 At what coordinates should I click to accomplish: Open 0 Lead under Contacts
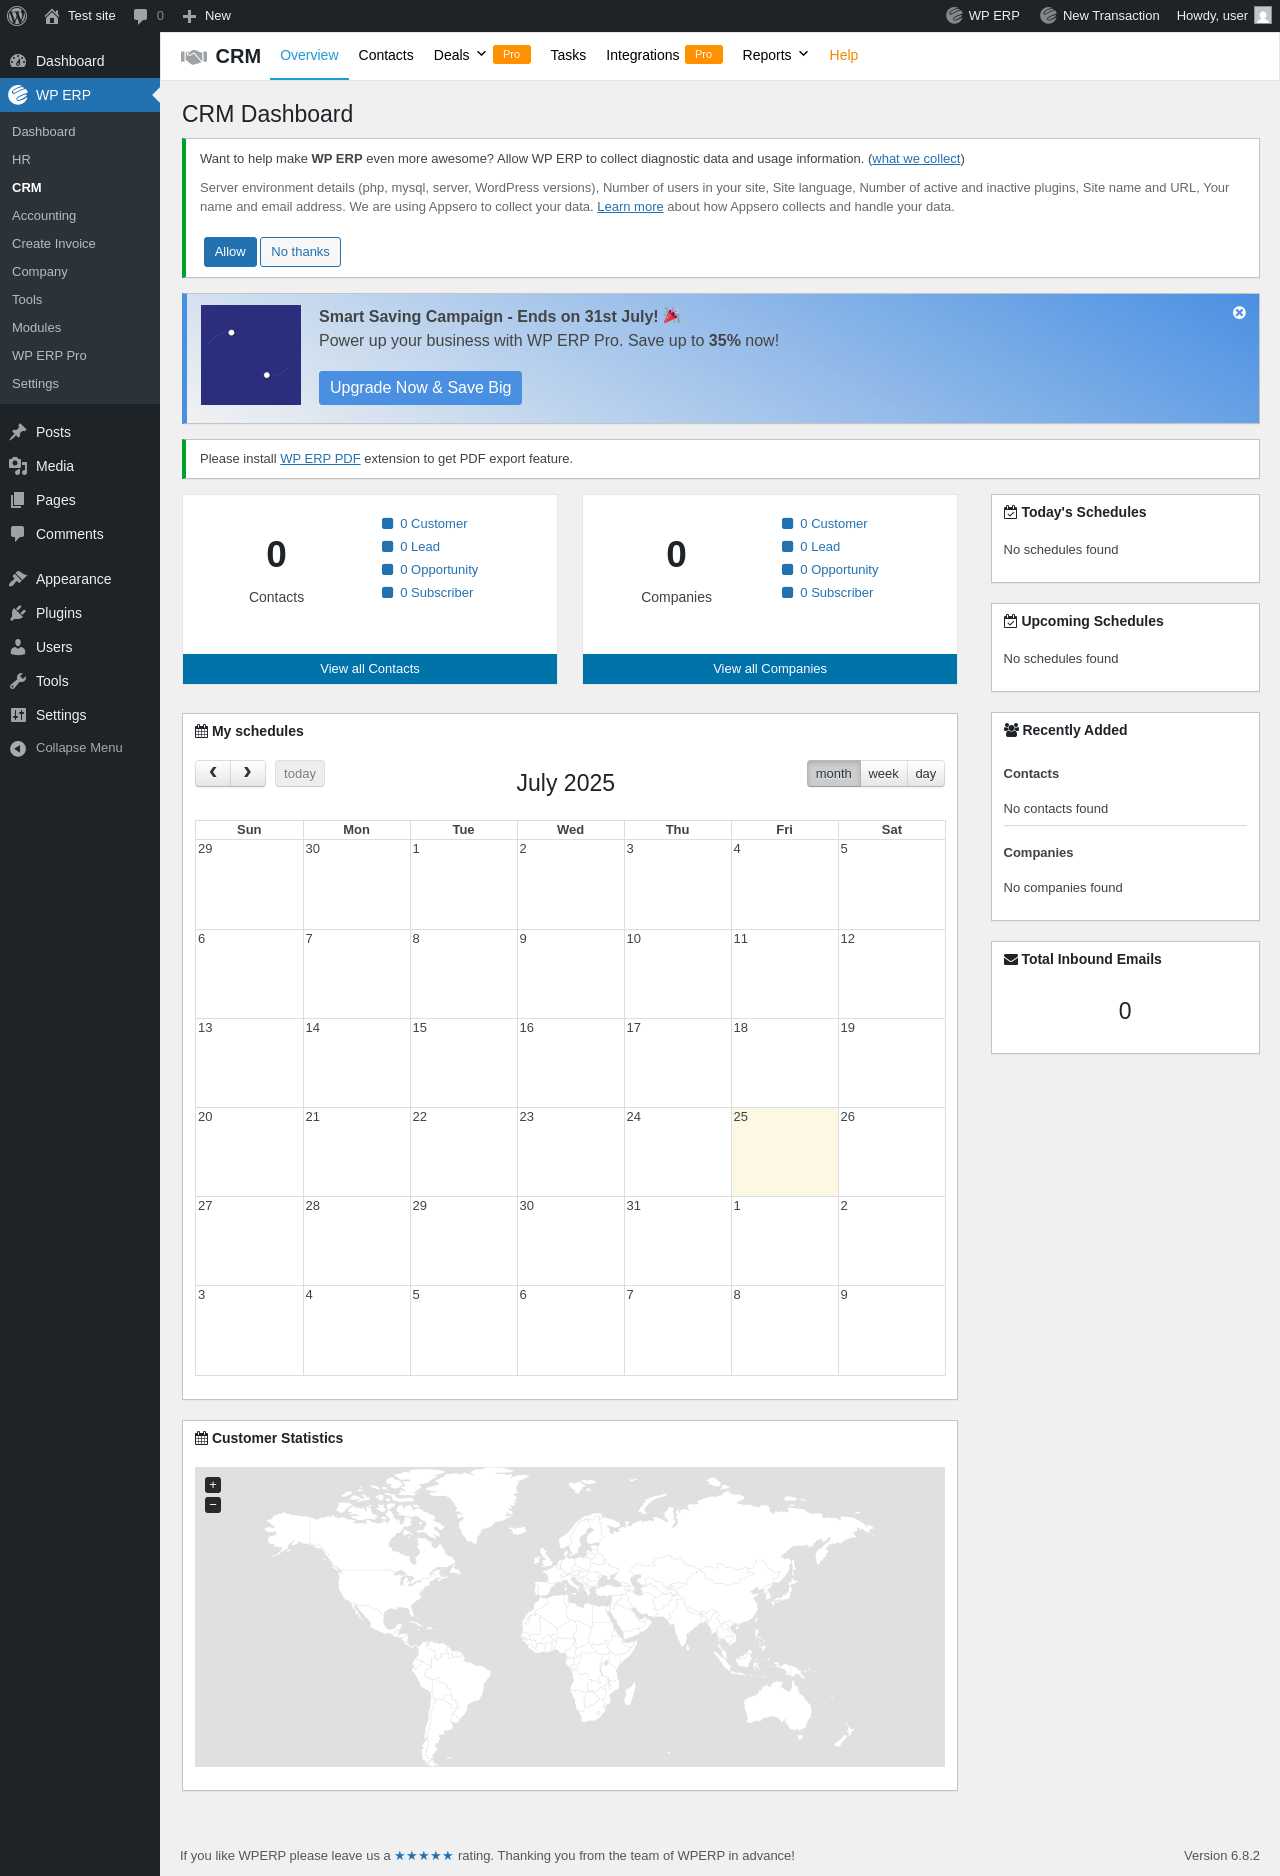tap(420, 547)
